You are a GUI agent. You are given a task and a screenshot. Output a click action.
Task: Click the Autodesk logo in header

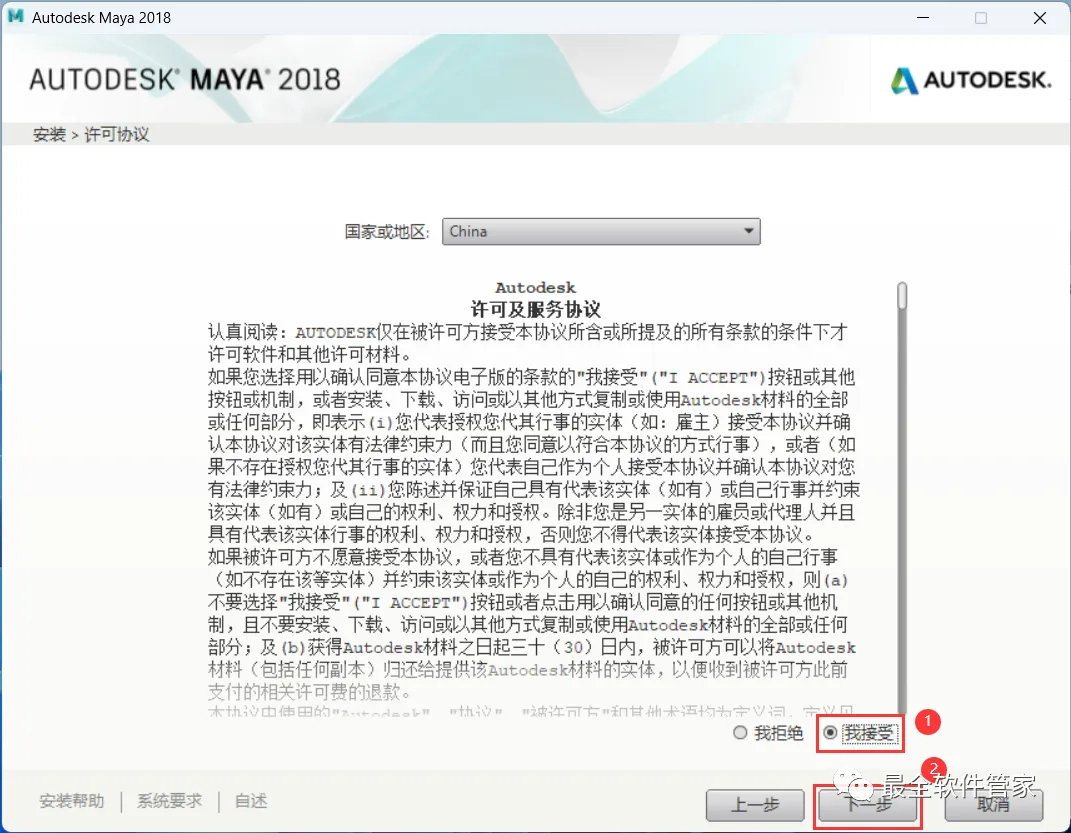point(971,81)
